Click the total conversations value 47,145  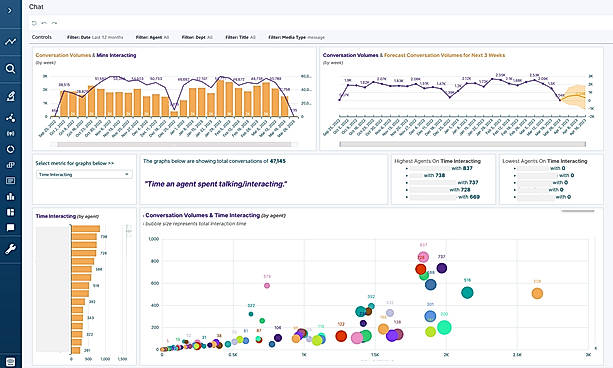[278, 161]
